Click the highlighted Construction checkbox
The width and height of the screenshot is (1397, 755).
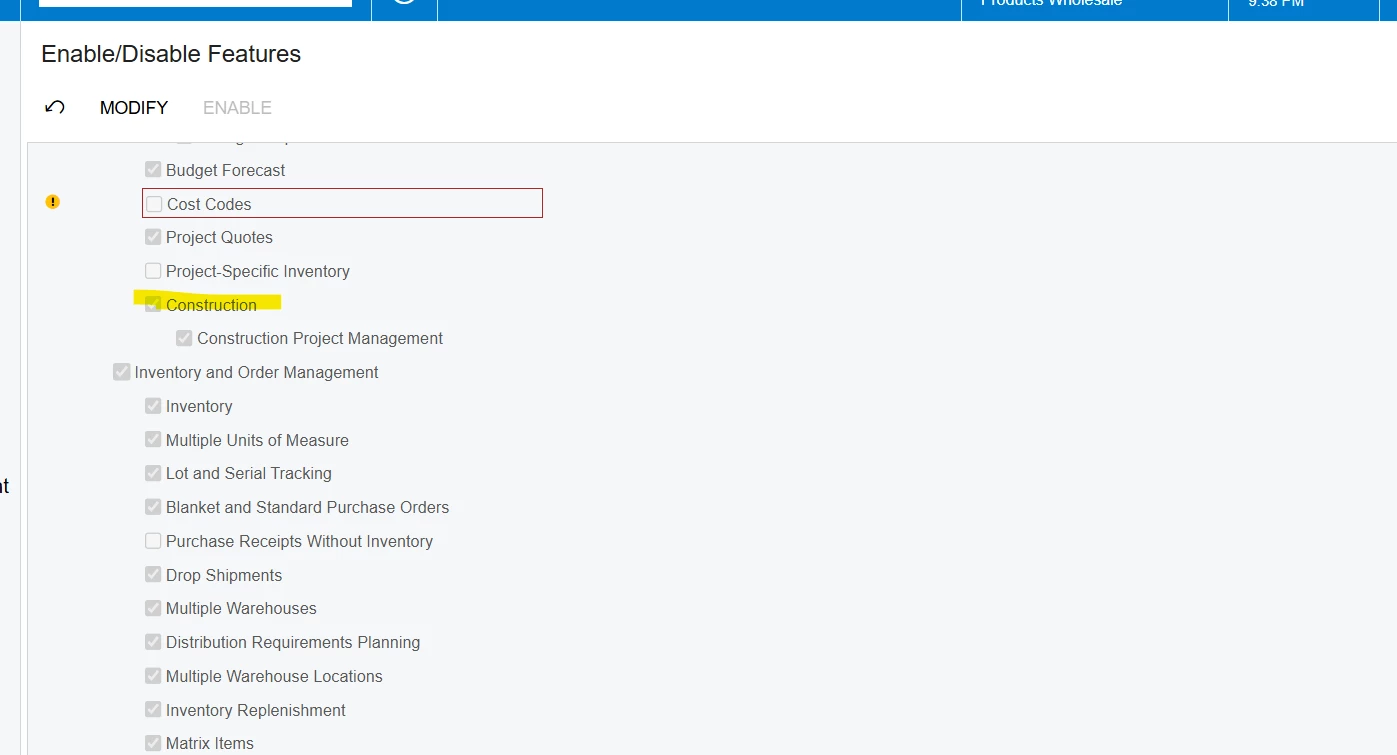[x=153, y=304]
